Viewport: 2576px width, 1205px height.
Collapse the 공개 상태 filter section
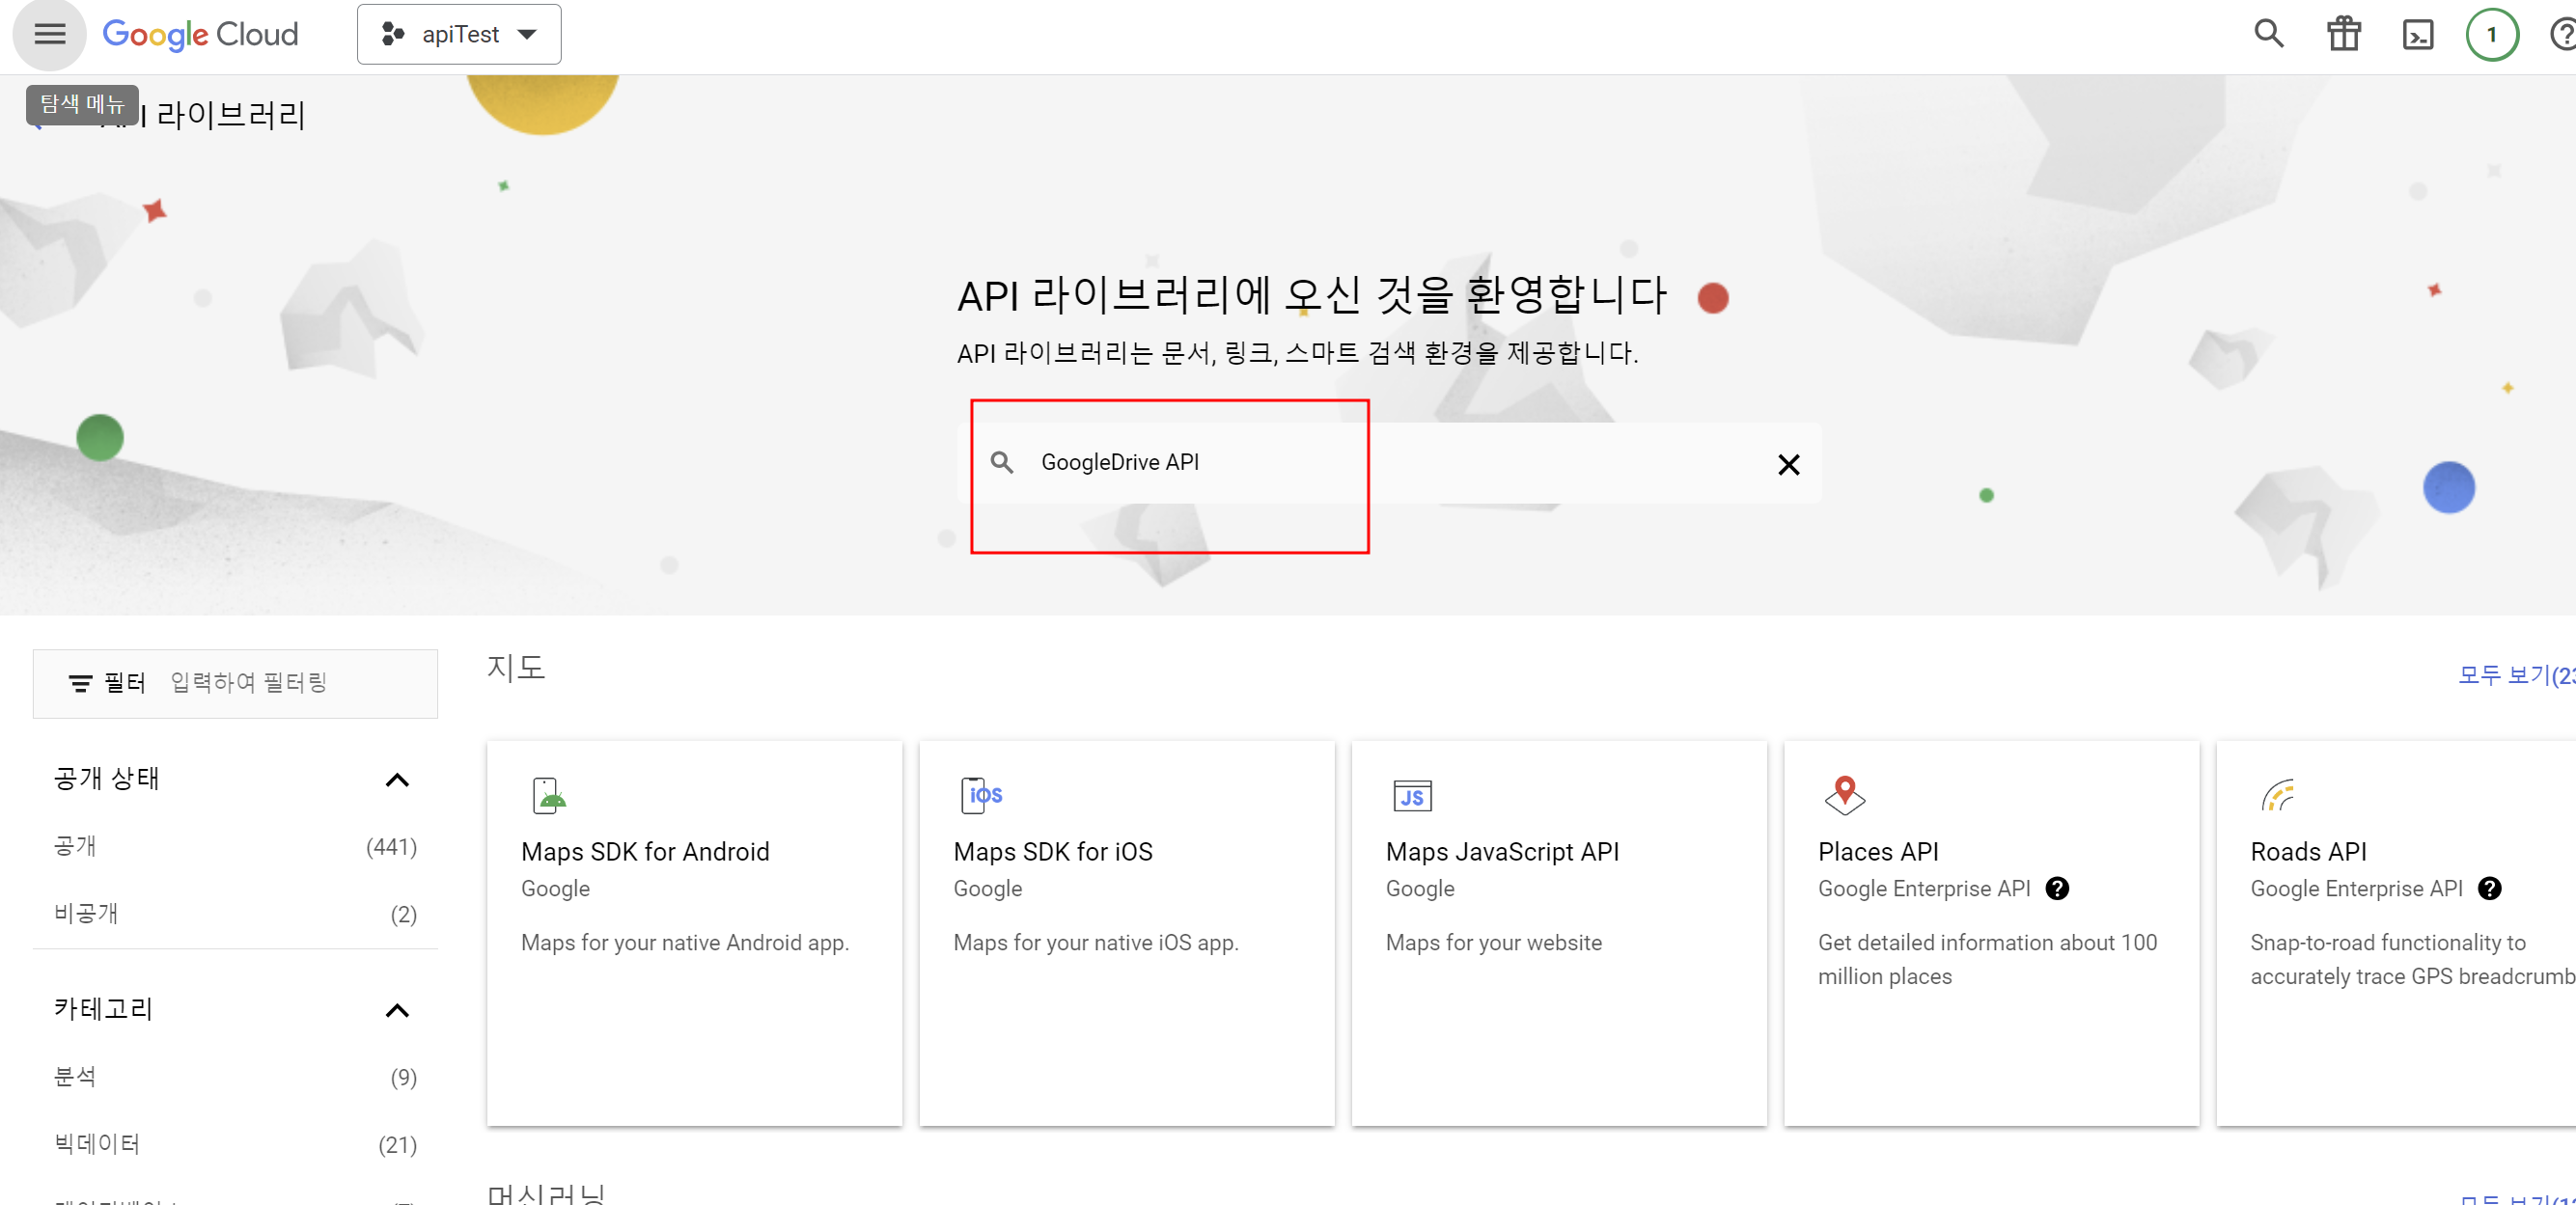coord(397,780)
